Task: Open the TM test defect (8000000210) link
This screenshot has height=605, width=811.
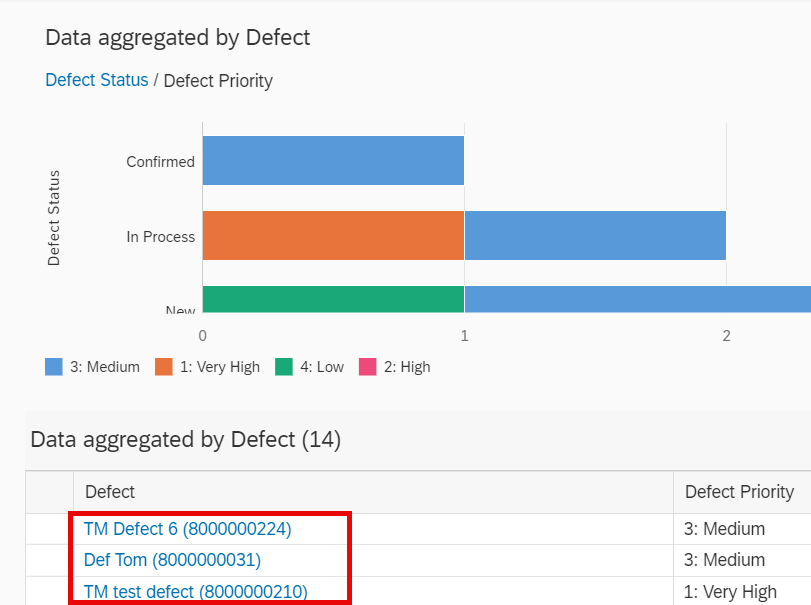Action: pos(195,591)
